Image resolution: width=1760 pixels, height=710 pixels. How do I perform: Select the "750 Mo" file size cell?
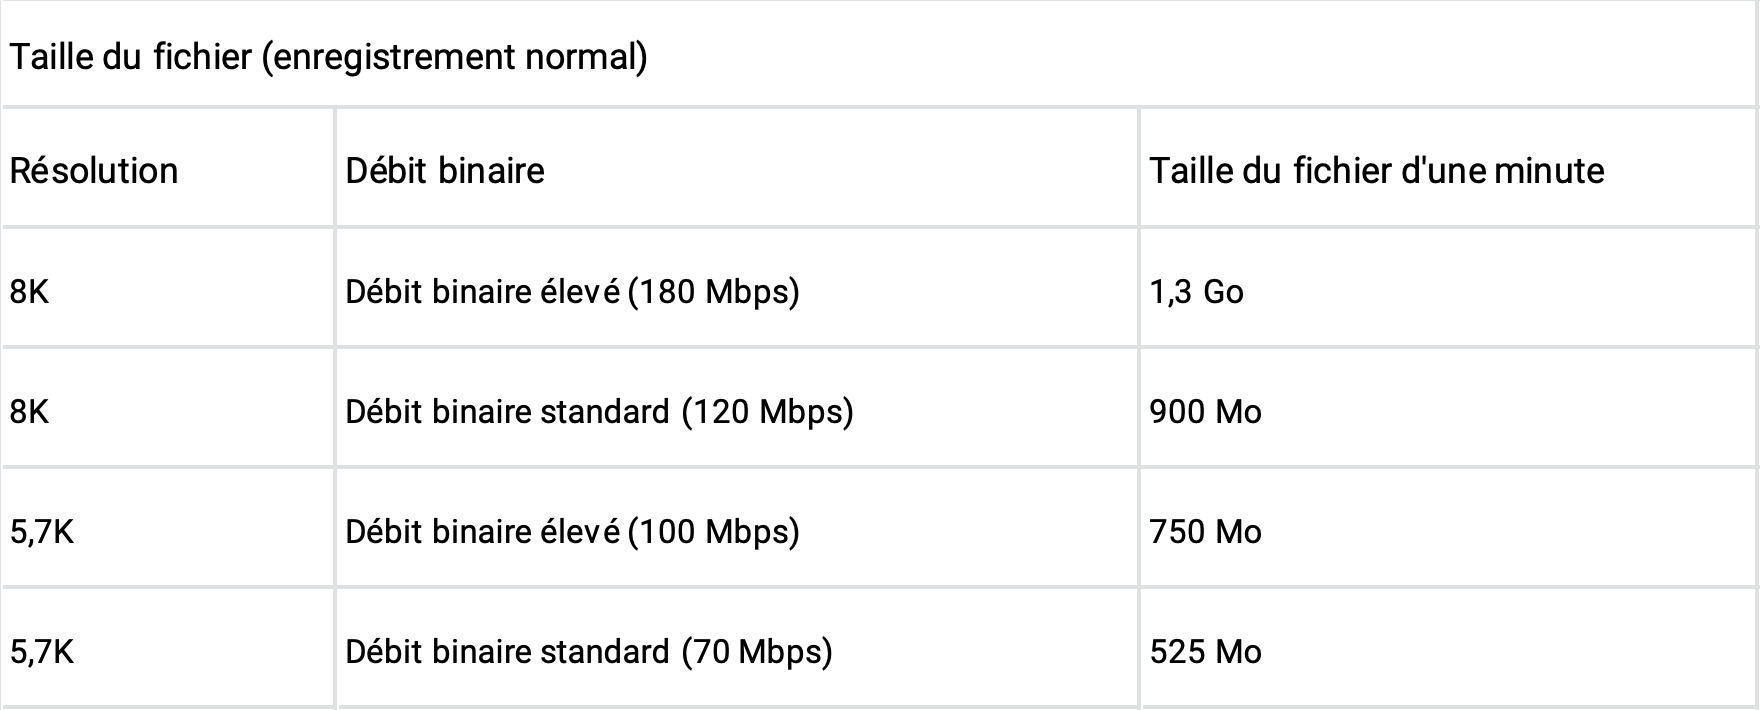tap(1205, 532)
